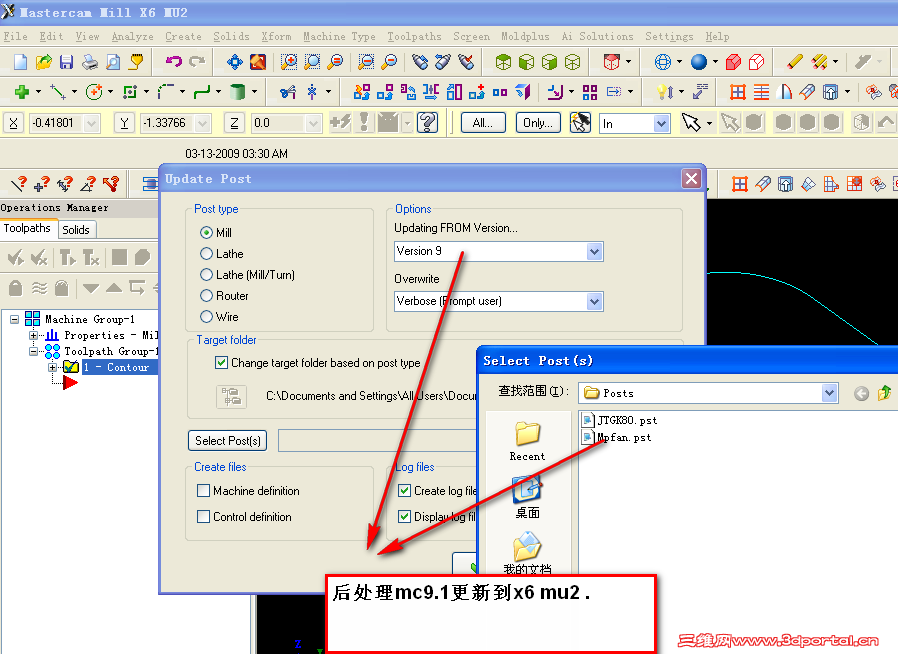
Task: Select the Lathe post type
Action: (x=206, y=254)
